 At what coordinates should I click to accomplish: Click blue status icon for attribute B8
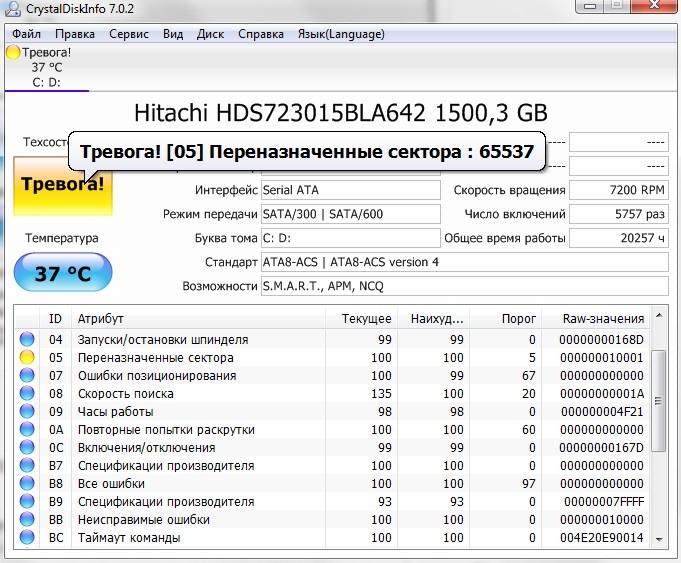coord(27,484)
